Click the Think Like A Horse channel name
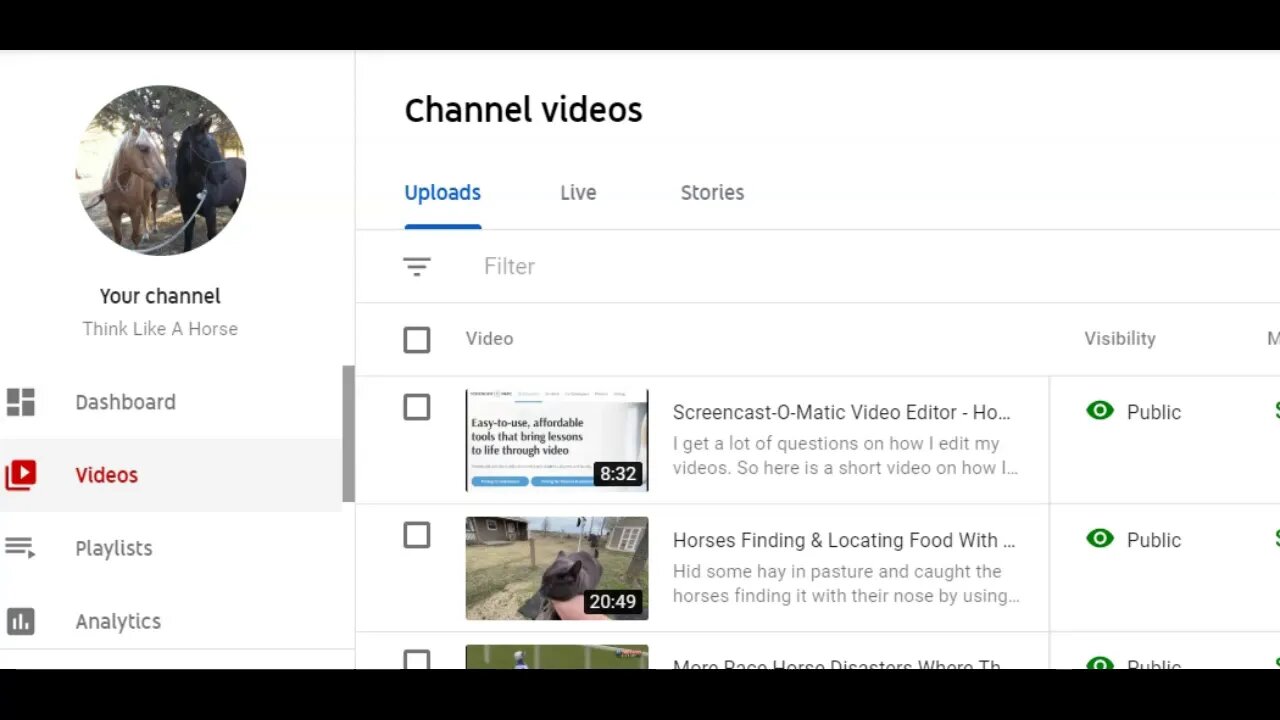The width and height of the screenshot is (1280, 720). click(160, 329)
